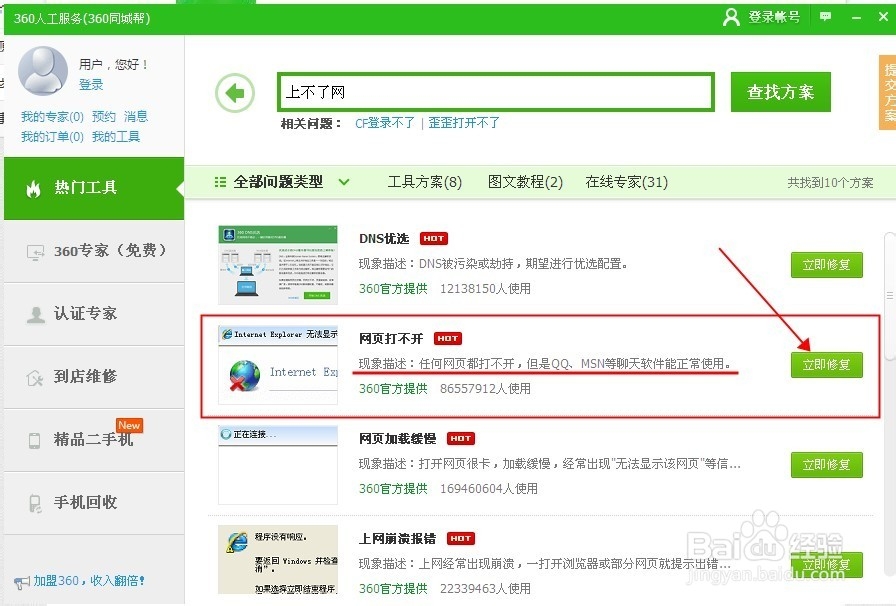Open the DNS优选 screenshot thumbnail
896x606 pixels.
(278, 265)
